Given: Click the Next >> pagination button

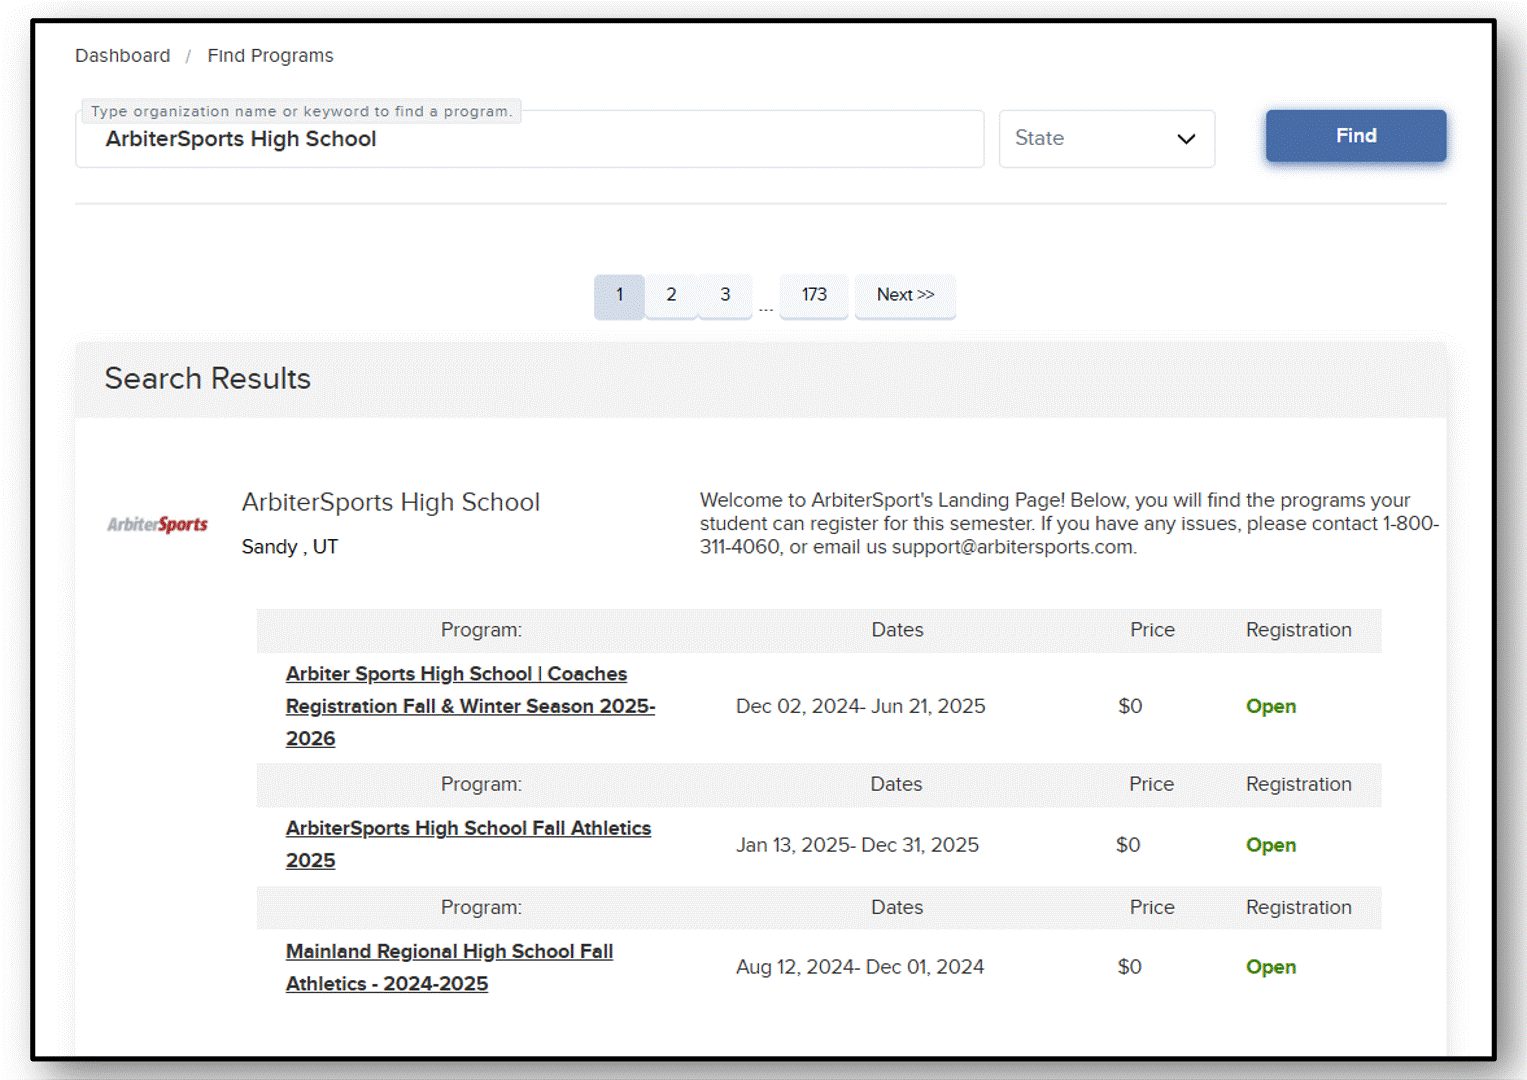Looking at the screenshot, I should pos(905,296).
